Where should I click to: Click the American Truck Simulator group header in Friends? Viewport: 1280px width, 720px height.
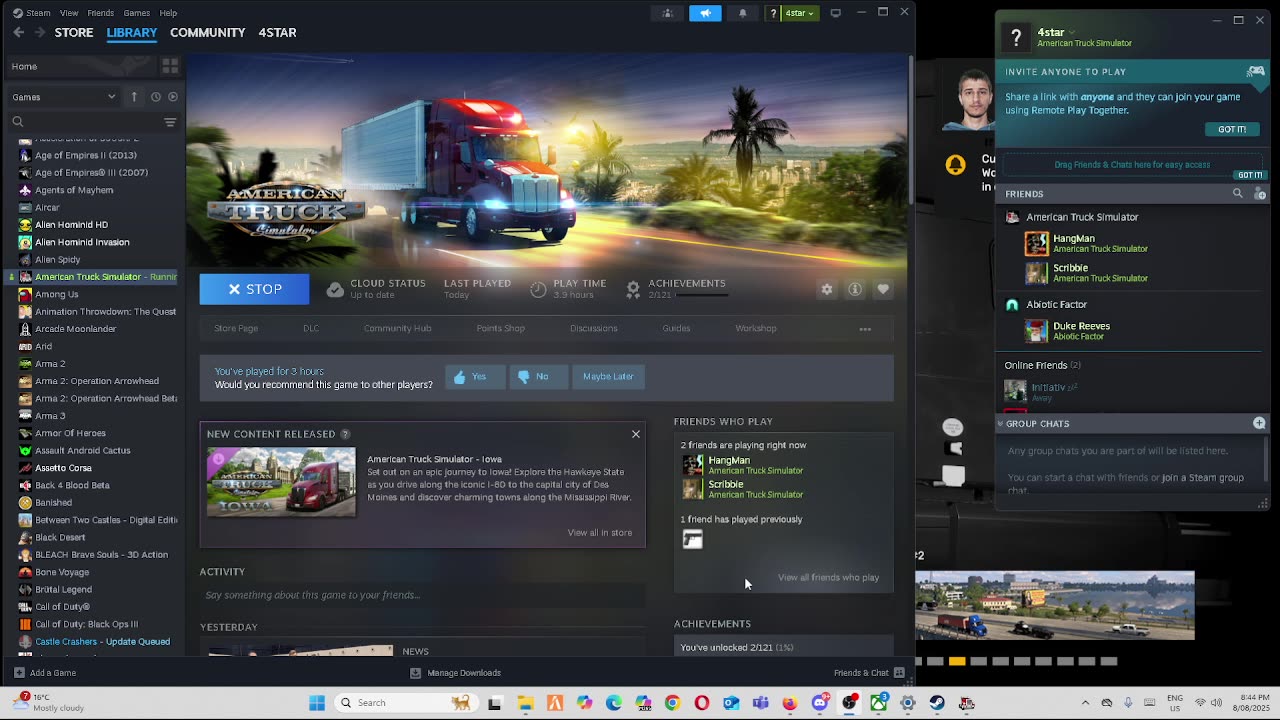click(x=1082, y=217)
